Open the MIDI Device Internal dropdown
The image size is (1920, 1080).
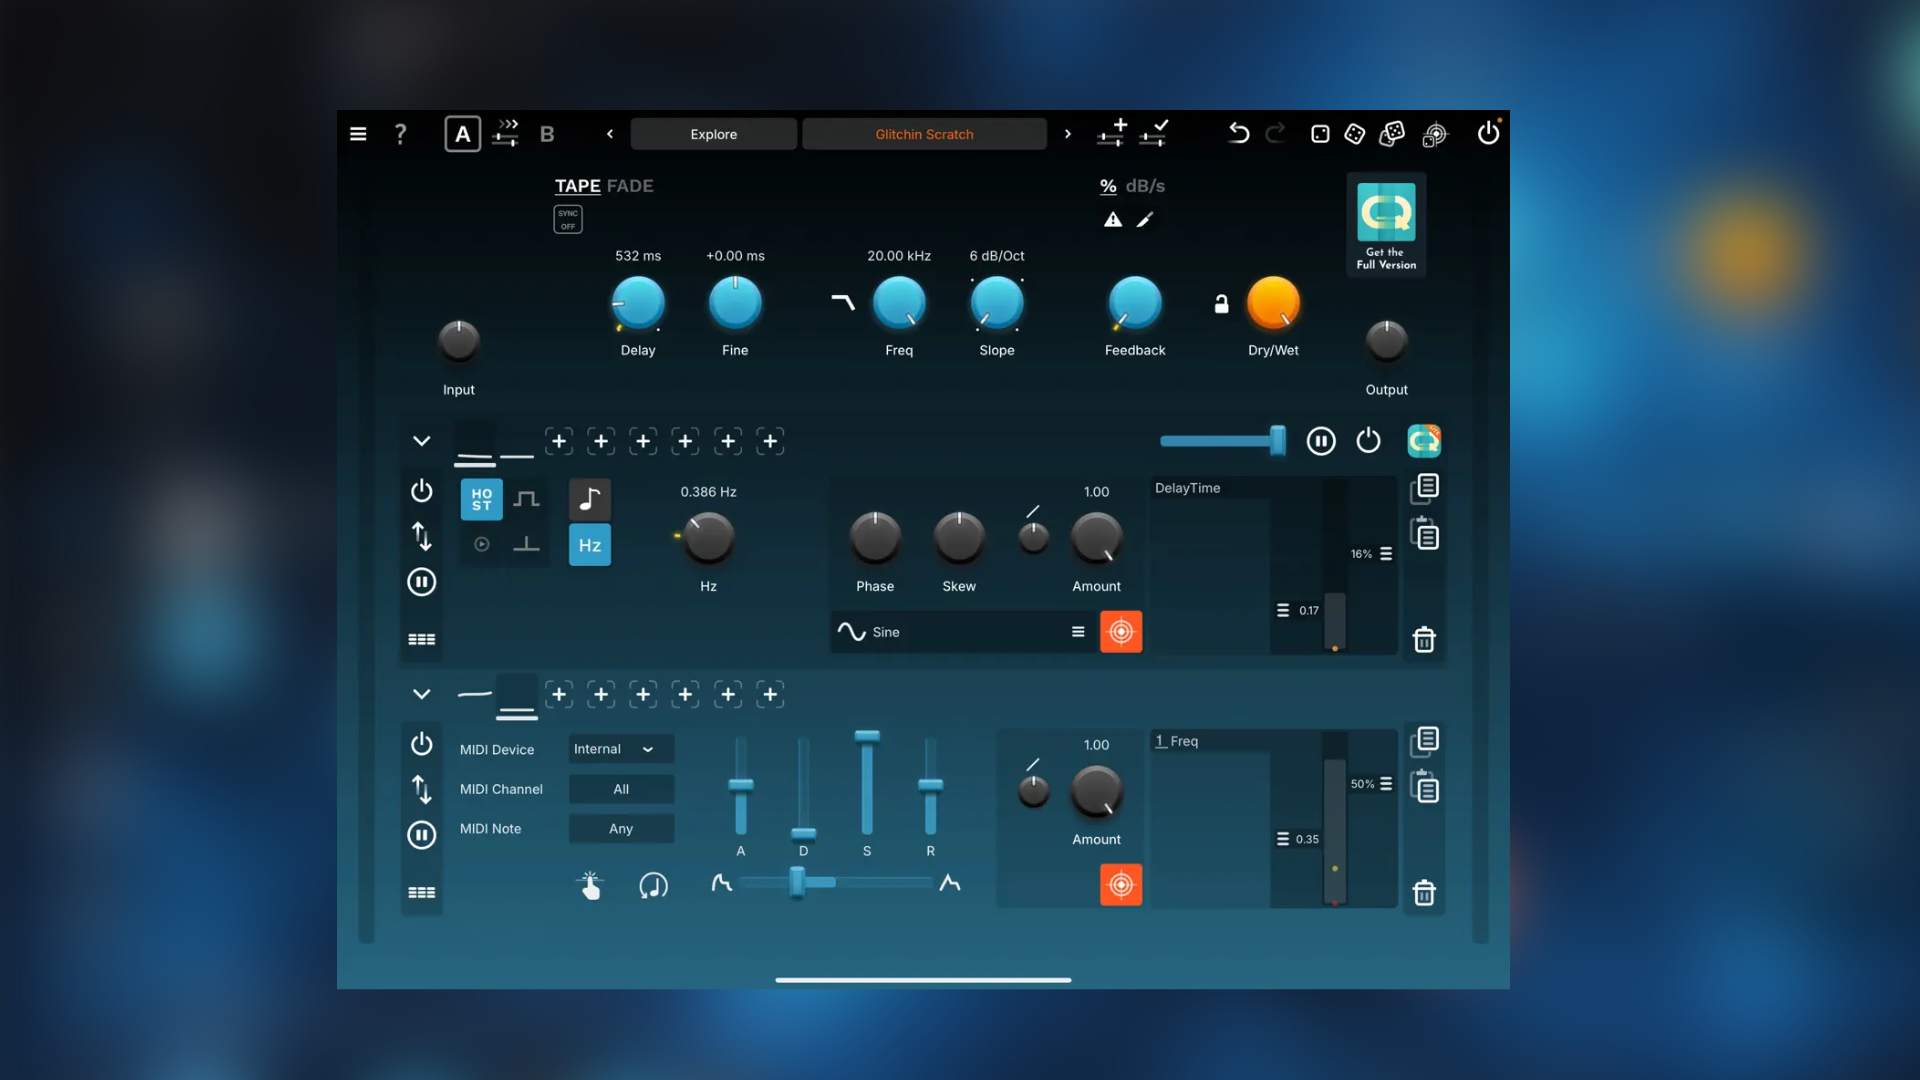620,749
